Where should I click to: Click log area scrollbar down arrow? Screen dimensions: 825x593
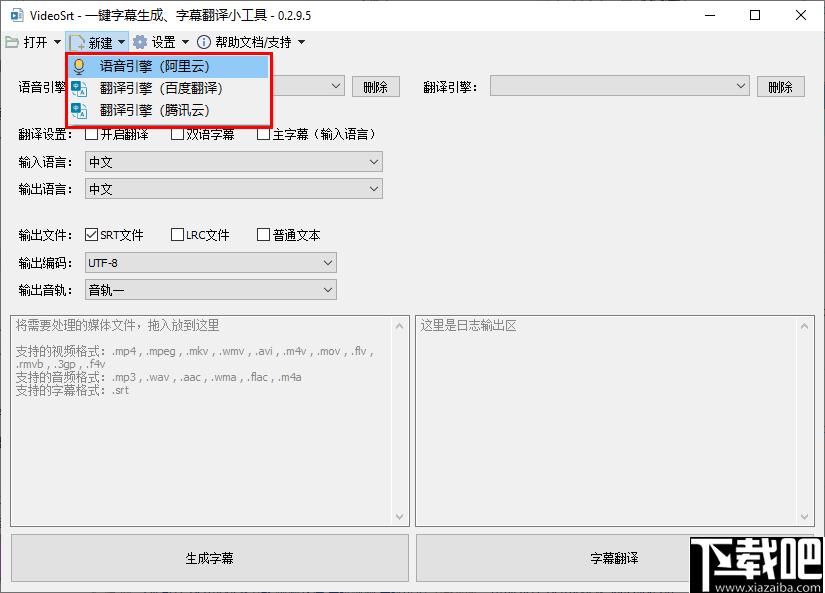coord(804,517)
